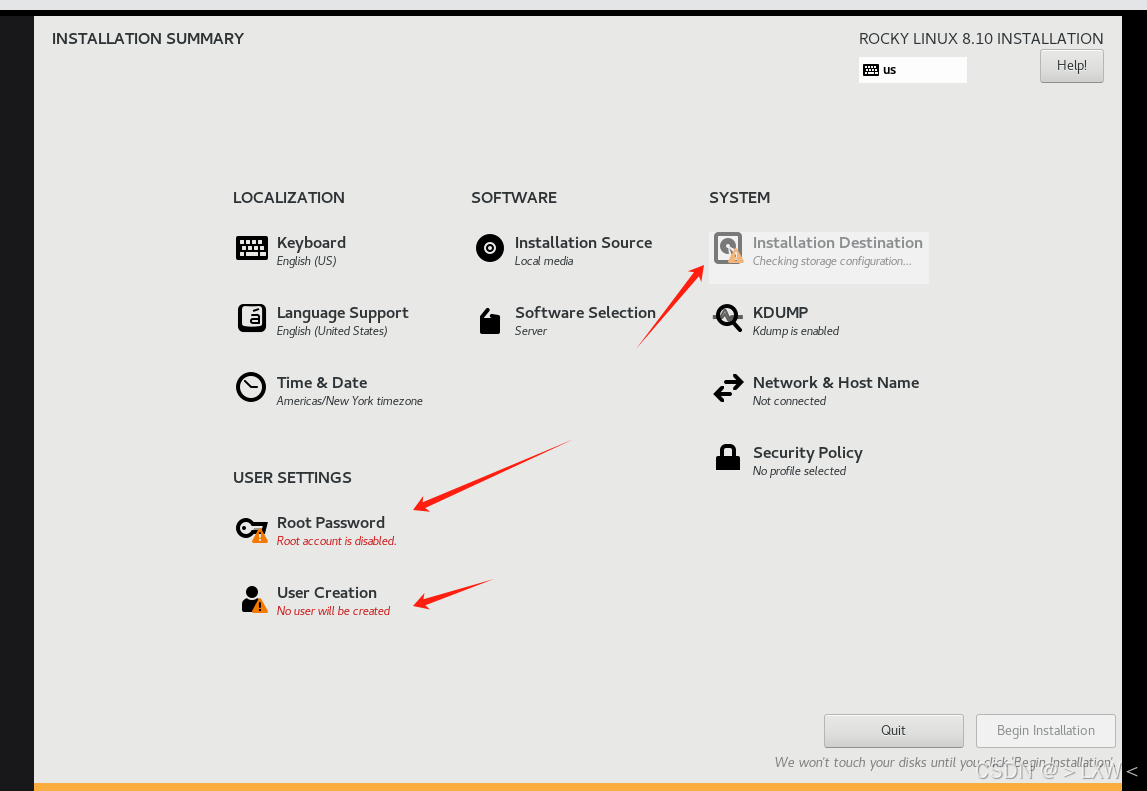
Task: Click the Begin Installation button
Action: tap(1045, 730)
